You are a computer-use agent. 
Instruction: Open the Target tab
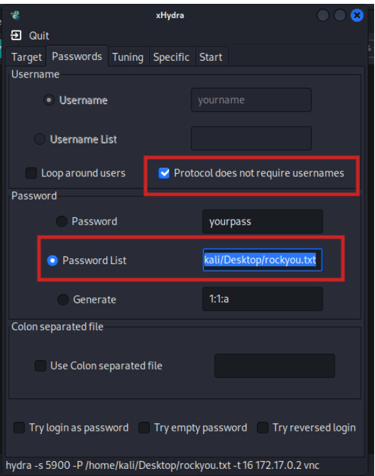26,57
